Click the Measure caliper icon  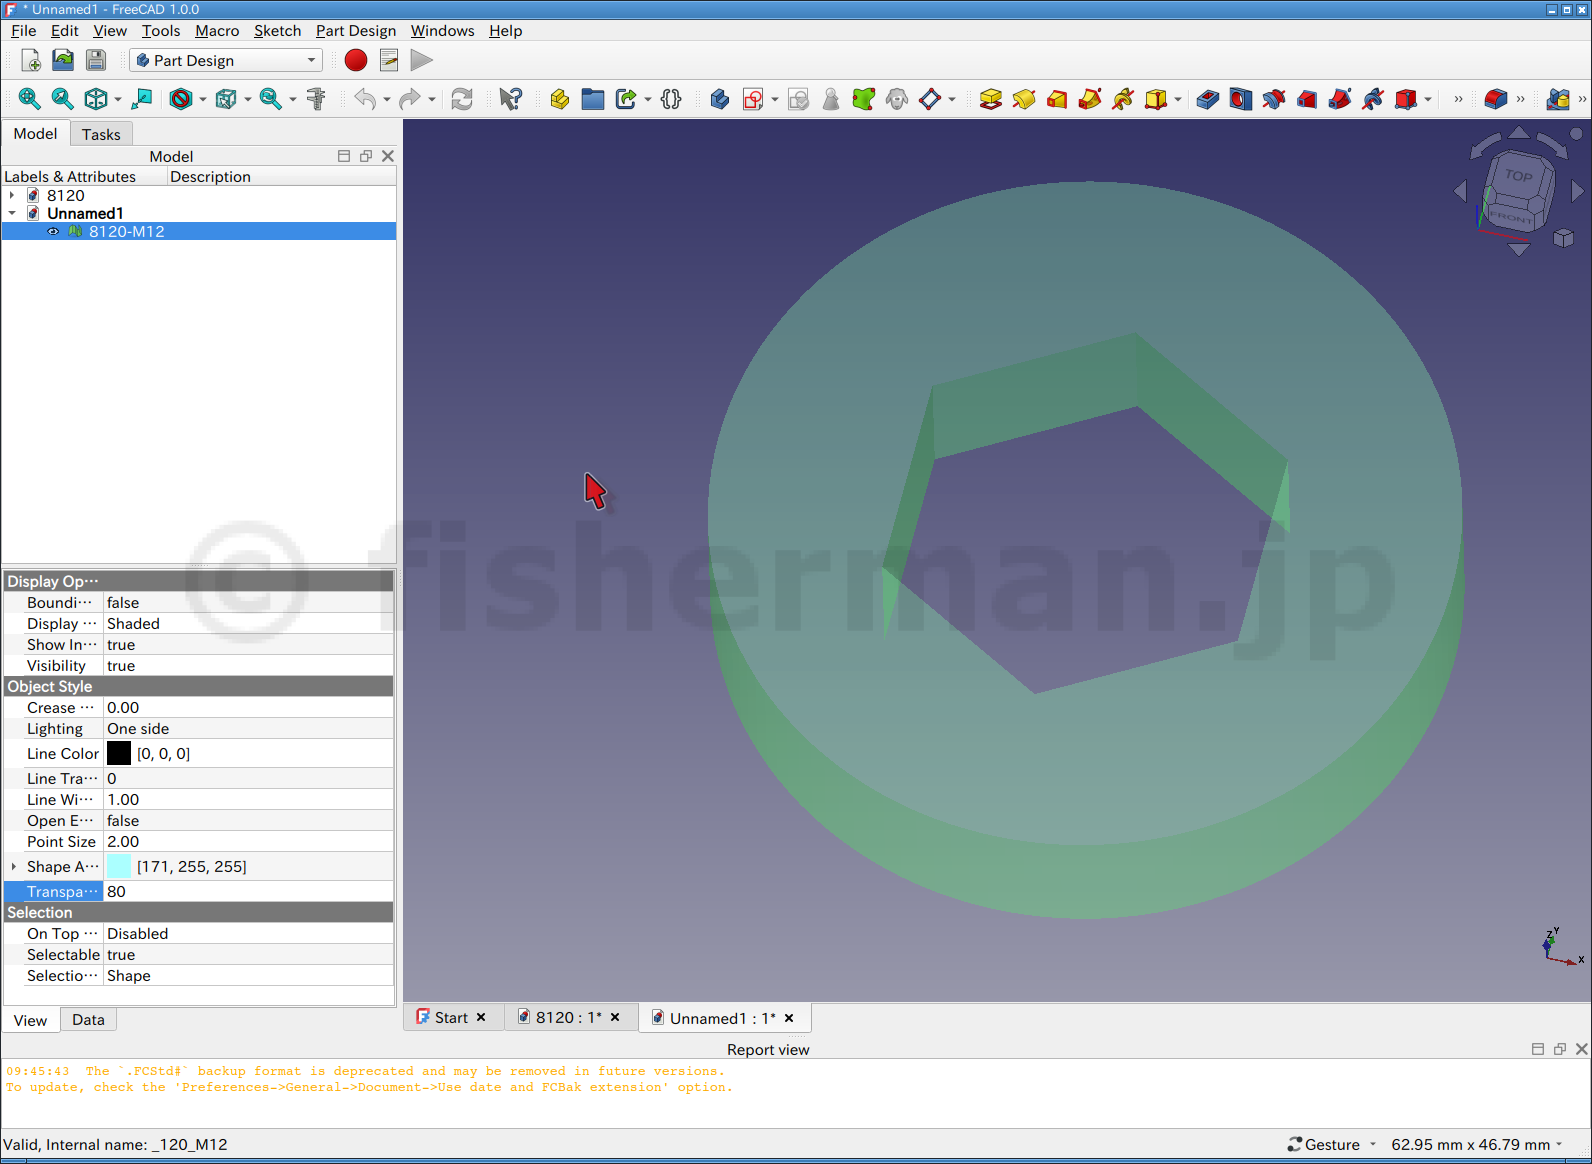point(316,99)
